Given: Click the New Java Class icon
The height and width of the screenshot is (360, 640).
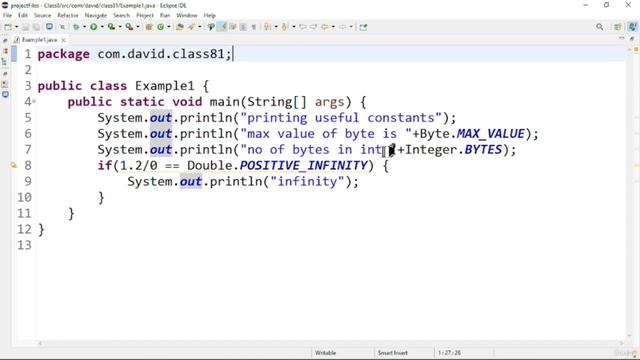Looking at the screenshot, I should (160, 27).
